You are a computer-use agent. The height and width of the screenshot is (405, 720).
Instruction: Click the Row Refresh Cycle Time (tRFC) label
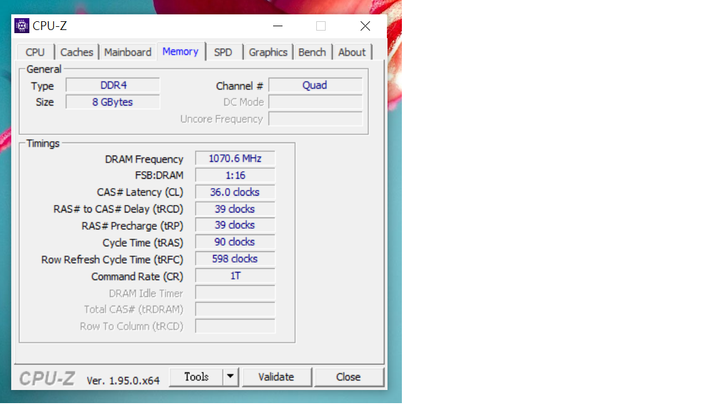click(112, 260)
